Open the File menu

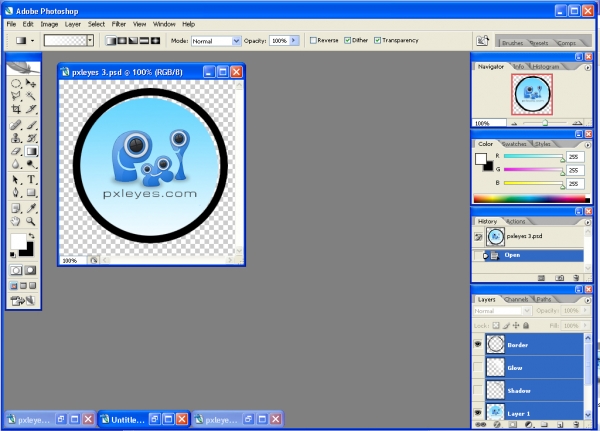tap(11, 24)
